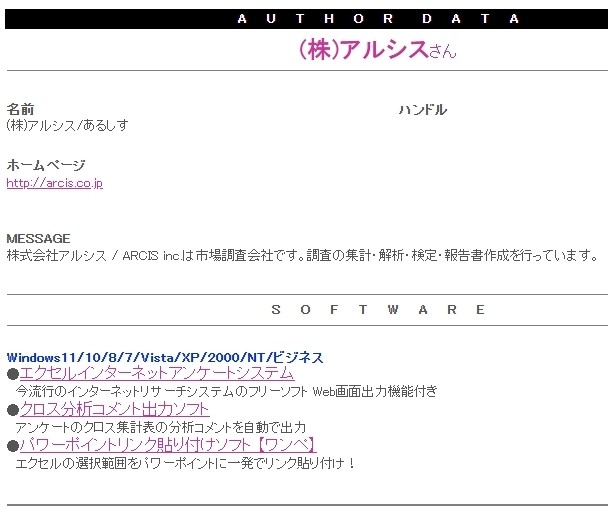
Task: Open クロス分析コメント出力ソフト software link
Action: tap(115, 409)
